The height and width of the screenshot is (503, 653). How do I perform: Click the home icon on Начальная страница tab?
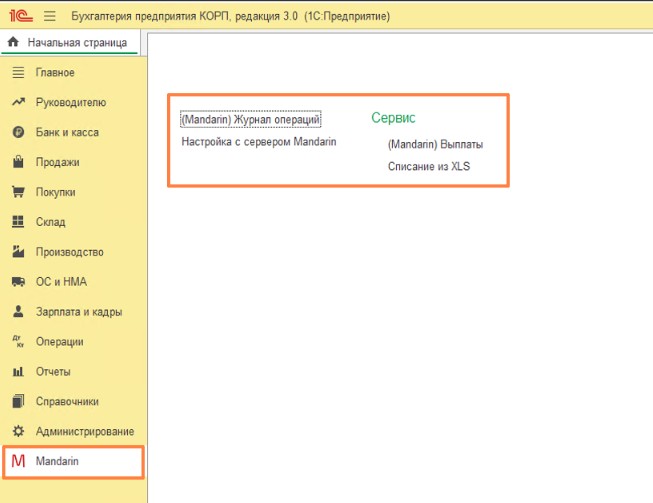coord(13,42)
